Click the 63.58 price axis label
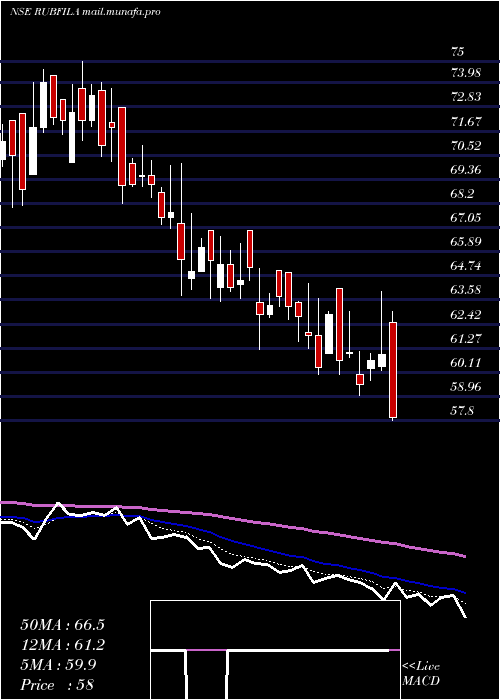 [466, 290]
